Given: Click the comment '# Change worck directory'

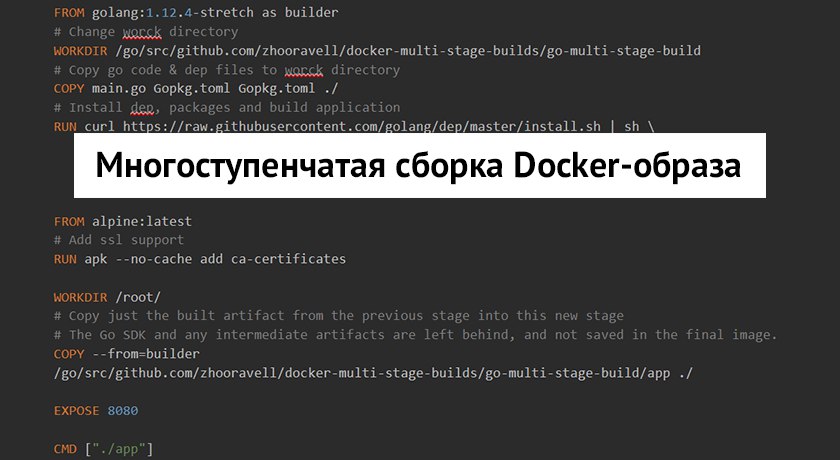Looking at the screenshot, I should 146,32.
